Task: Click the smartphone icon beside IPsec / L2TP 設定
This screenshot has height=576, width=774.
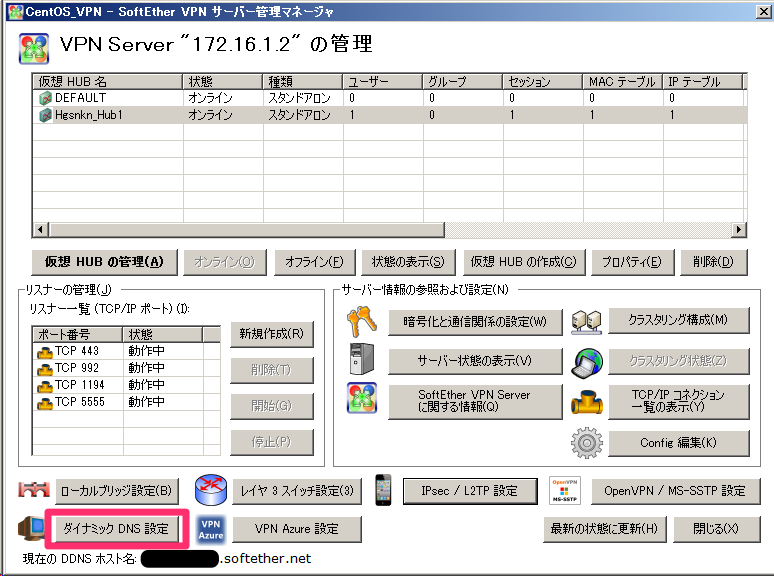Action: point(383,490)
